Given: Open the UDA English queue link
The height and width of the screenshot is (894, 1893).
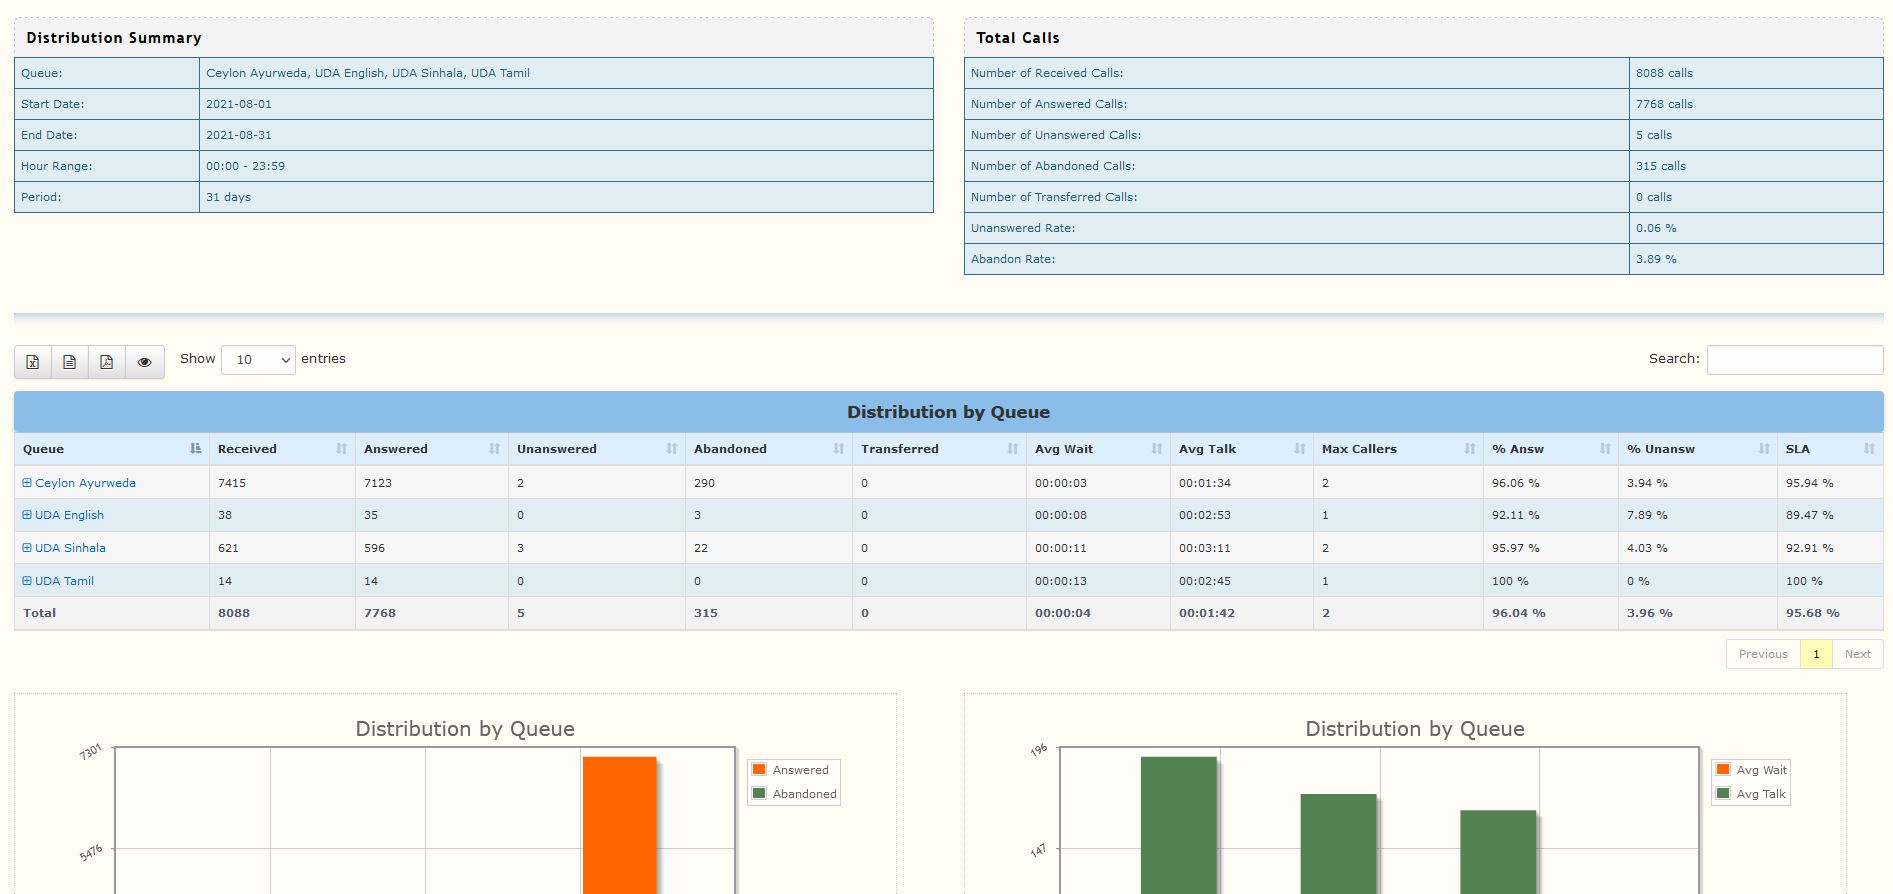Looking at the screenshot, I should [x=69, y=515].
